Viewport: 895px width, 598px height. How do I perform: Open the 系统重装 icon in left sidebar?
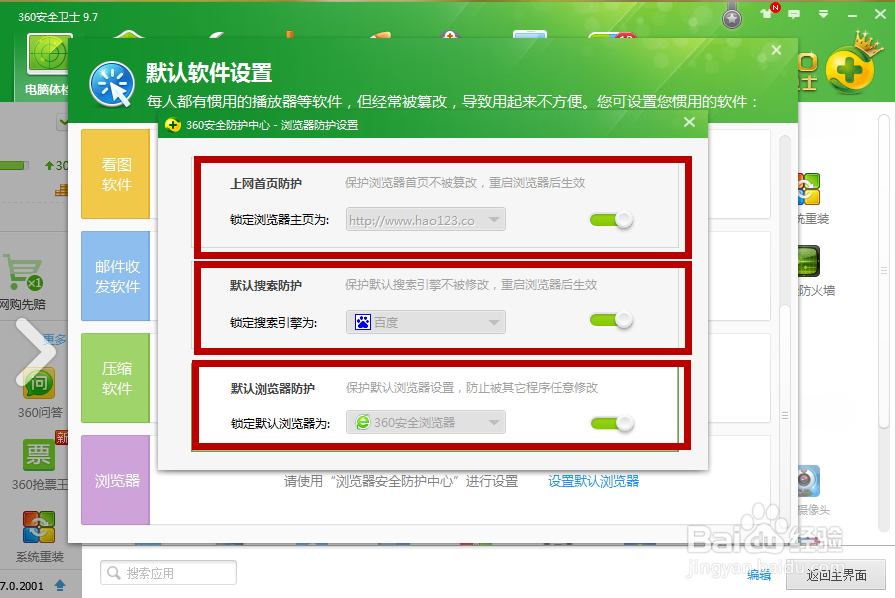coord(39,527)
